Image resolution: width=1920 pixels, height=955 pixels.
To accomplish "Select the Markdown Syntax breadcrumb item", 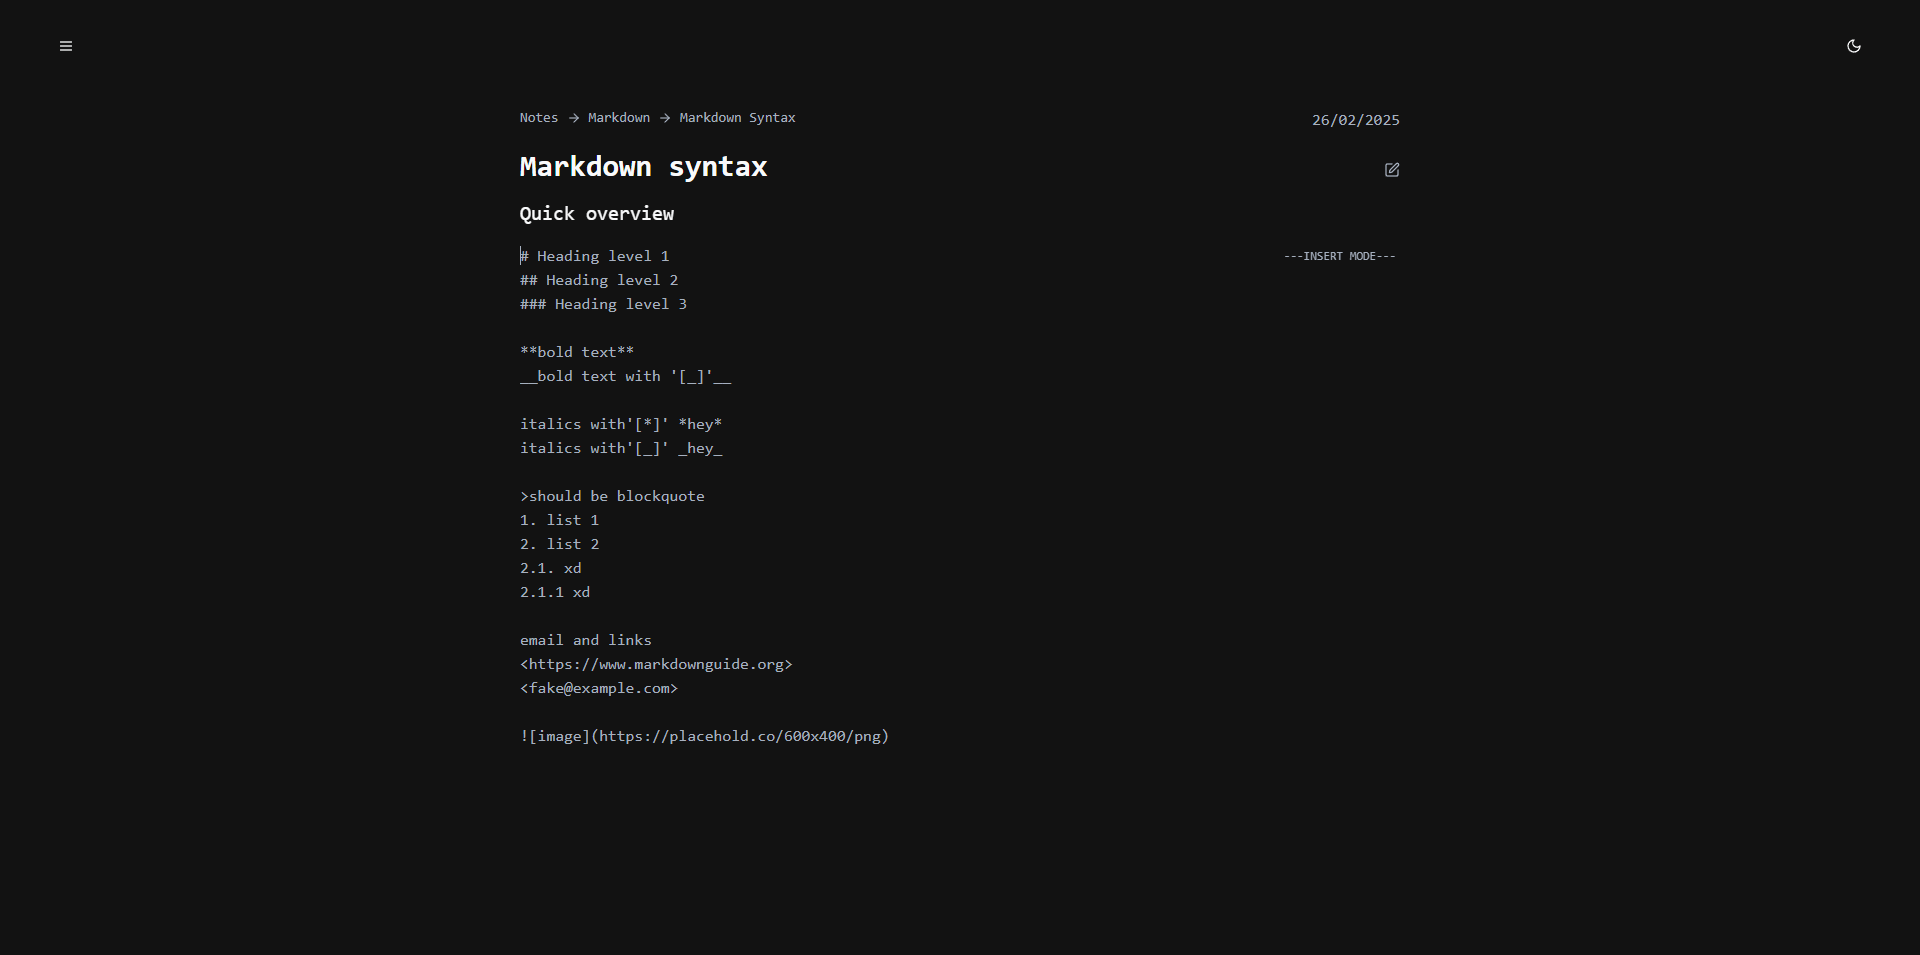I will (x=737, y=118).
